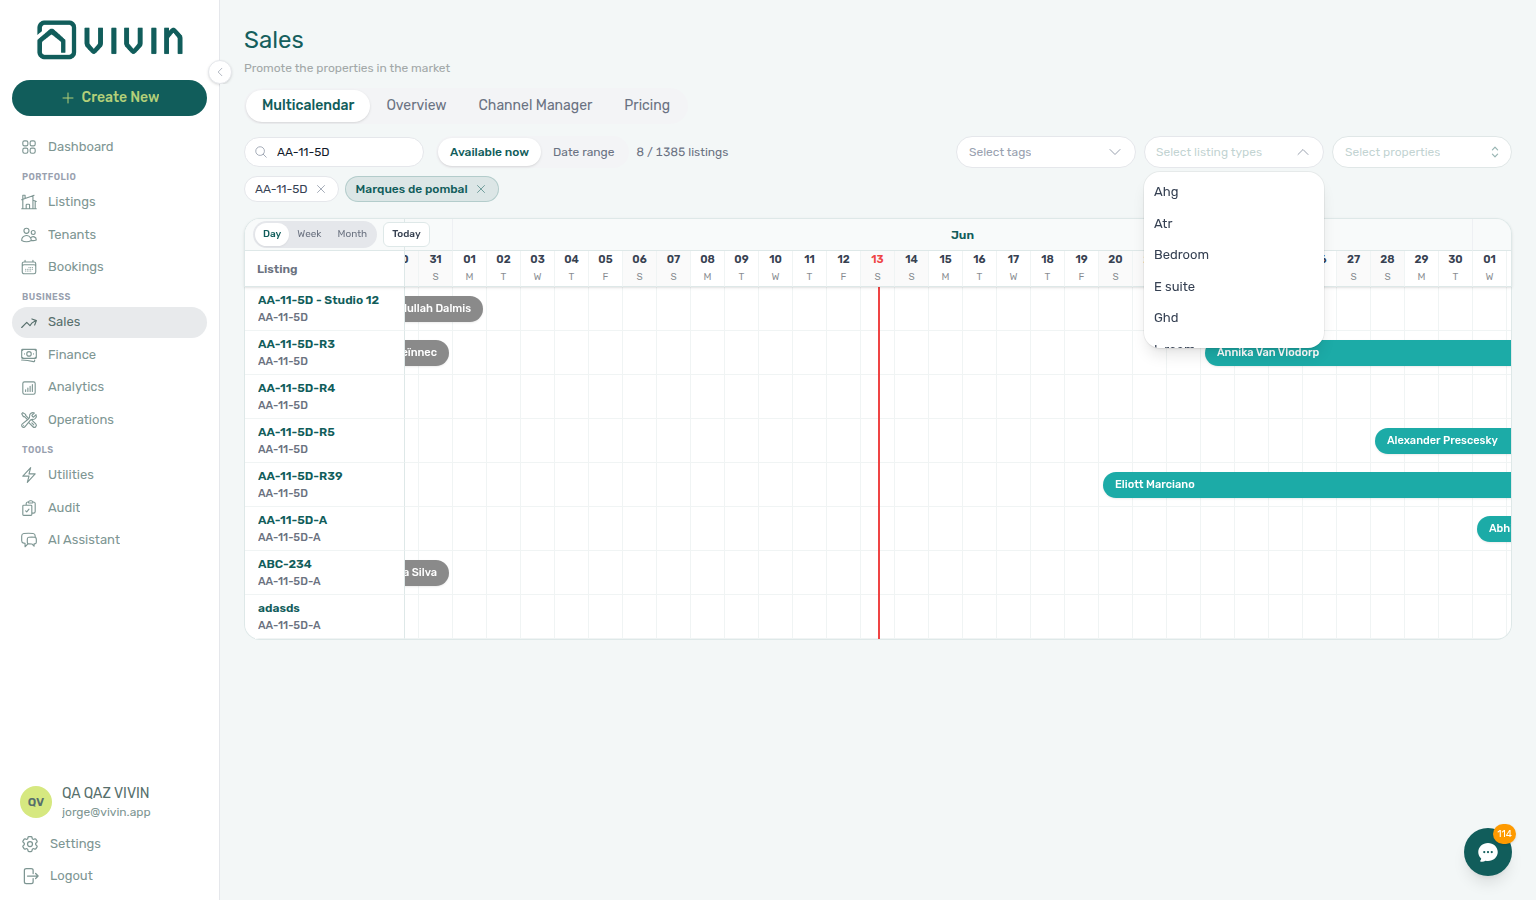Click the Finance money icon
The width and height of the screenshot is (1536, 900).
click(29, 355)
